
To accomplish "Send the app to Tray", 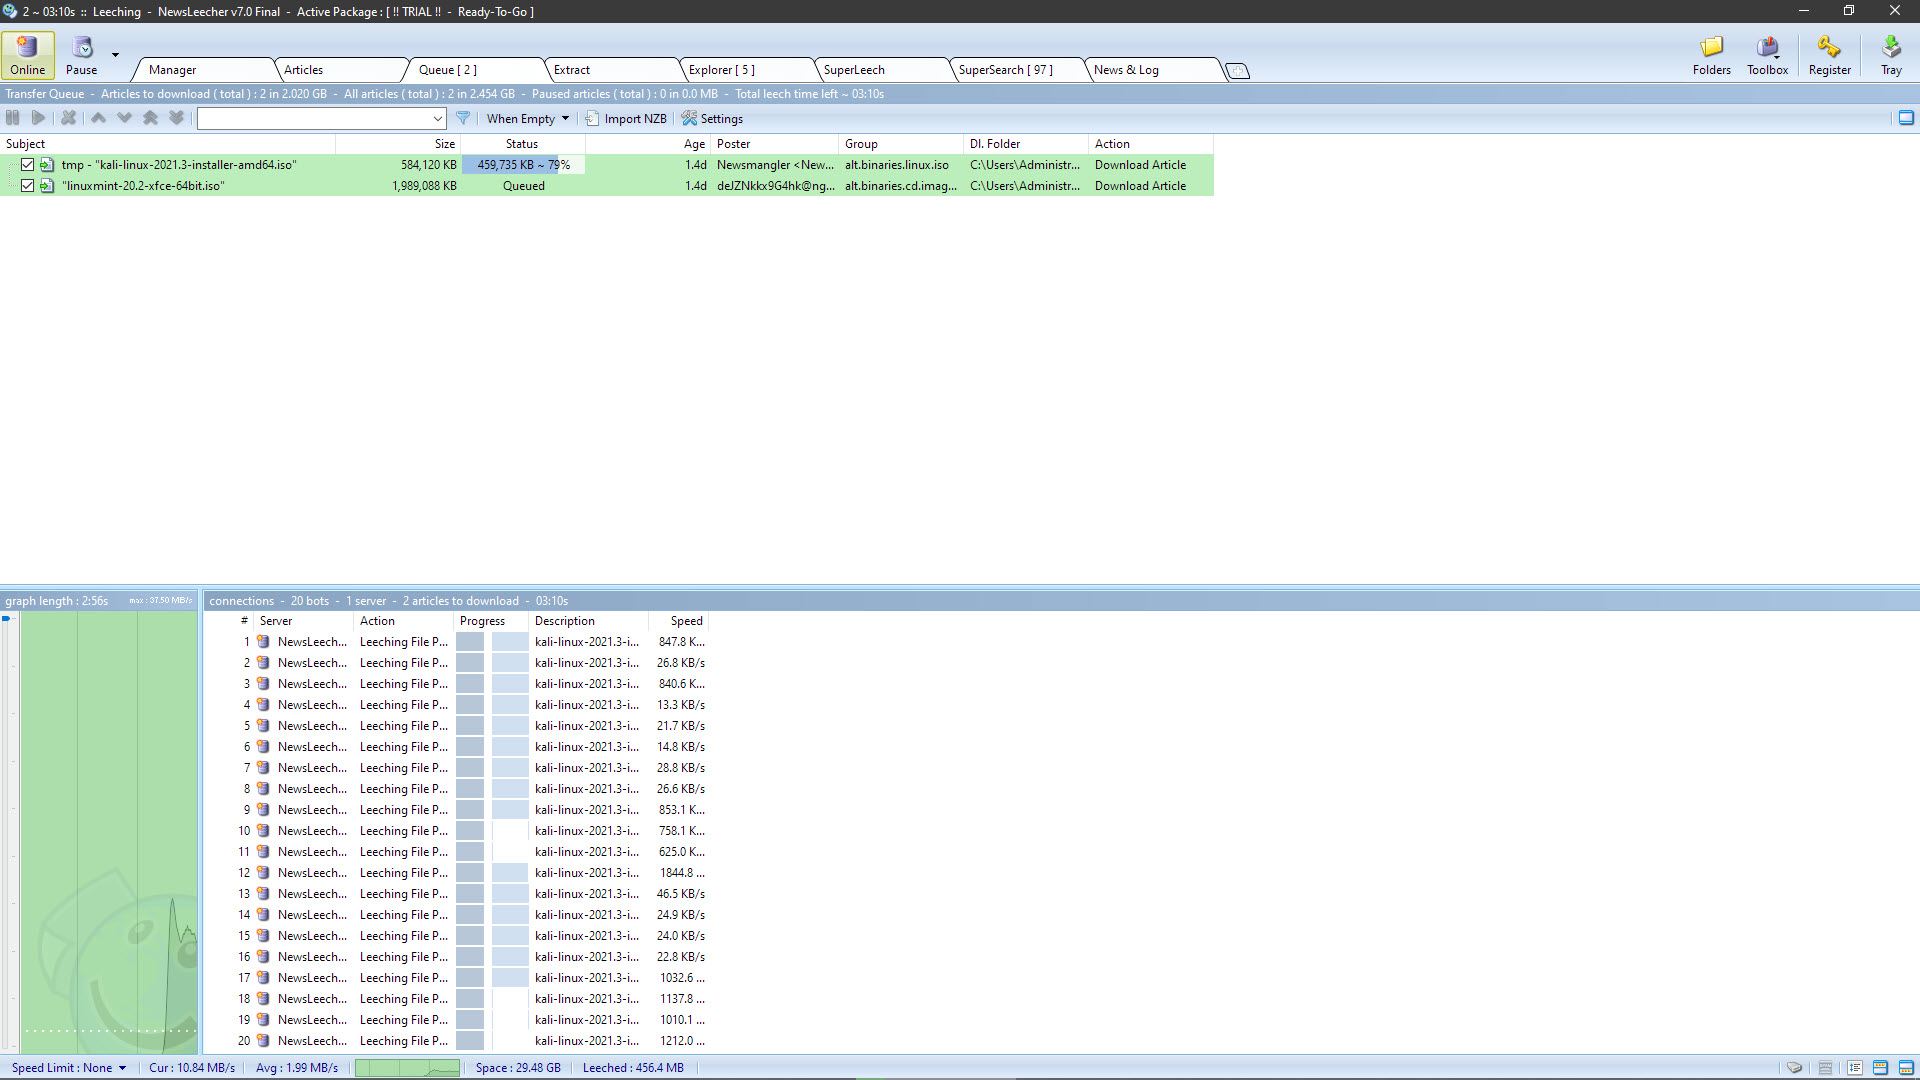I will tap(1891, 55).
